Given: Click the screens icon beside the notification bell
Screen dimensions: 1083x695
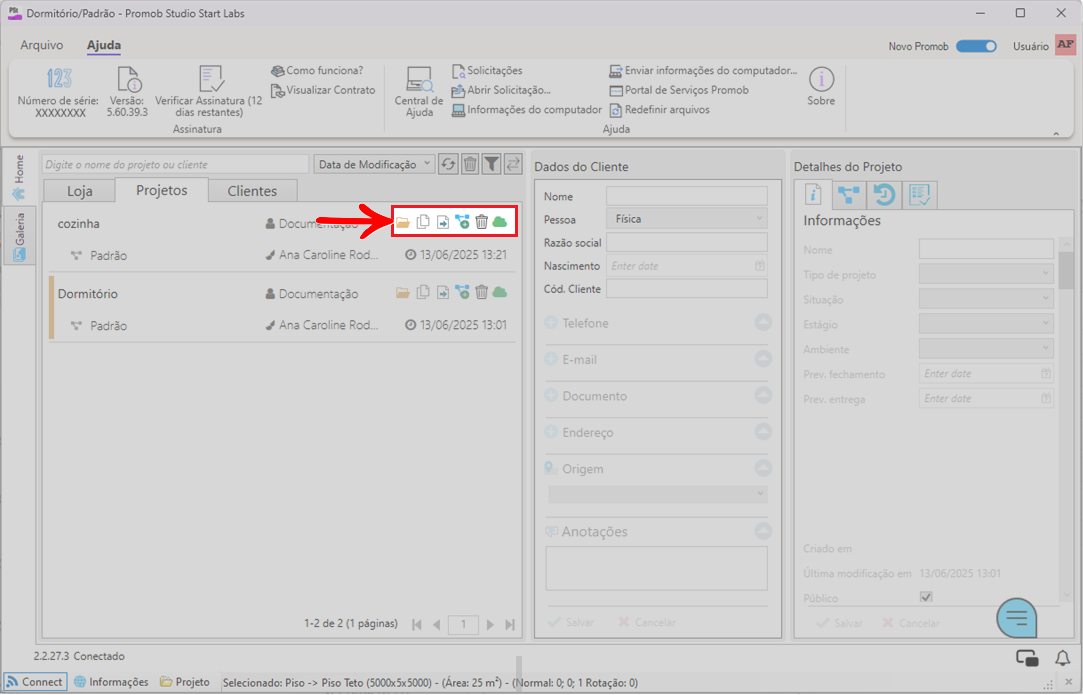Looking at the screenshot, I should coord(1027,658).
